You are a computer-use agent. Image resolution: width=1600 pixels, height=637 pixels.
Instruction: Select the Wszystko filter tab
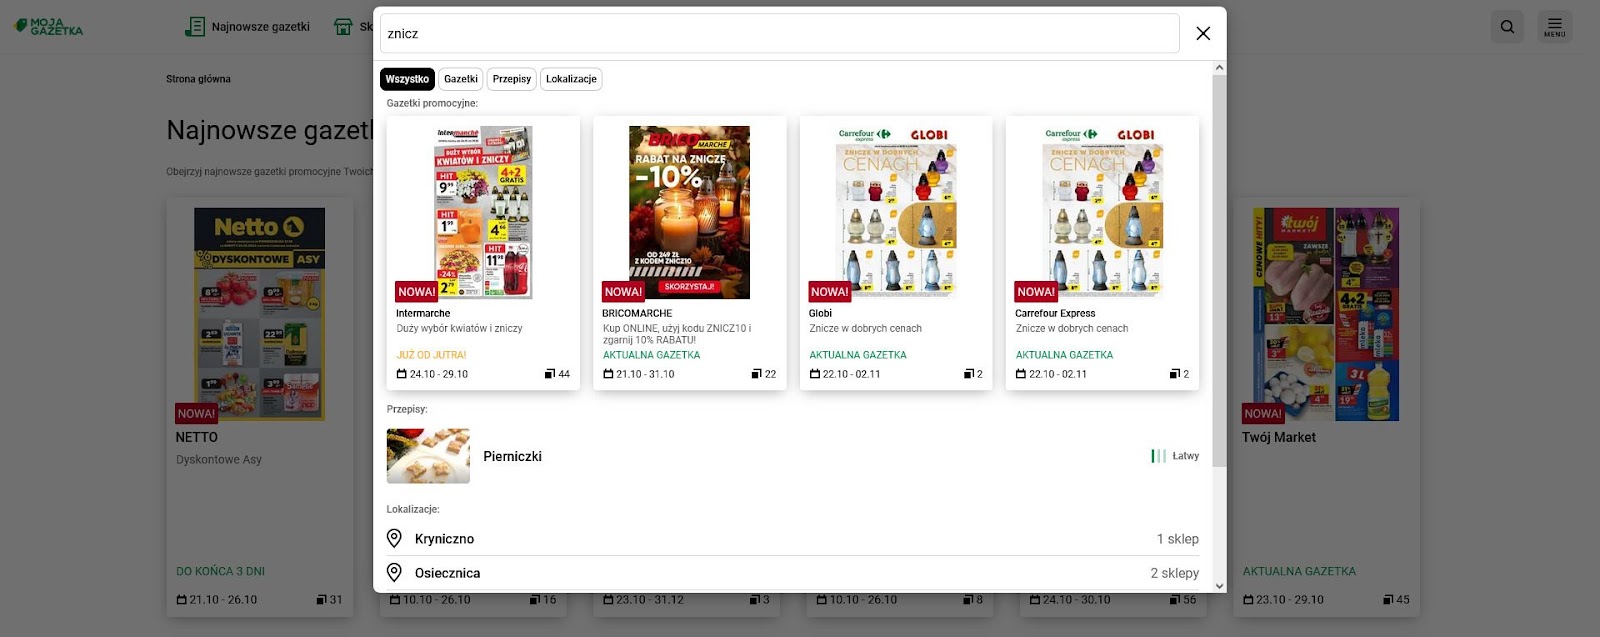[x=407, y=79]
